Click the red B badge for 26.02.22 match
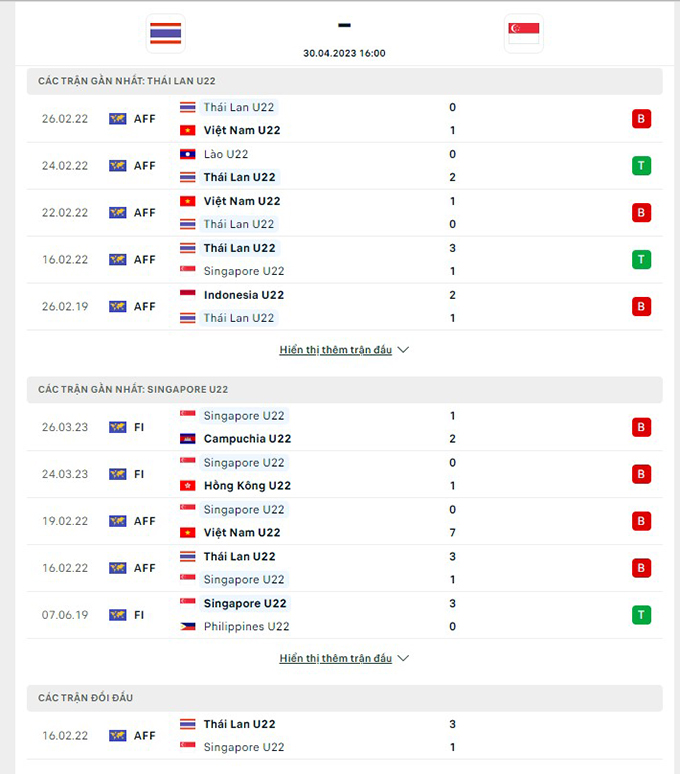The height and width of the screenshot is (774, 680). point(641,118)
